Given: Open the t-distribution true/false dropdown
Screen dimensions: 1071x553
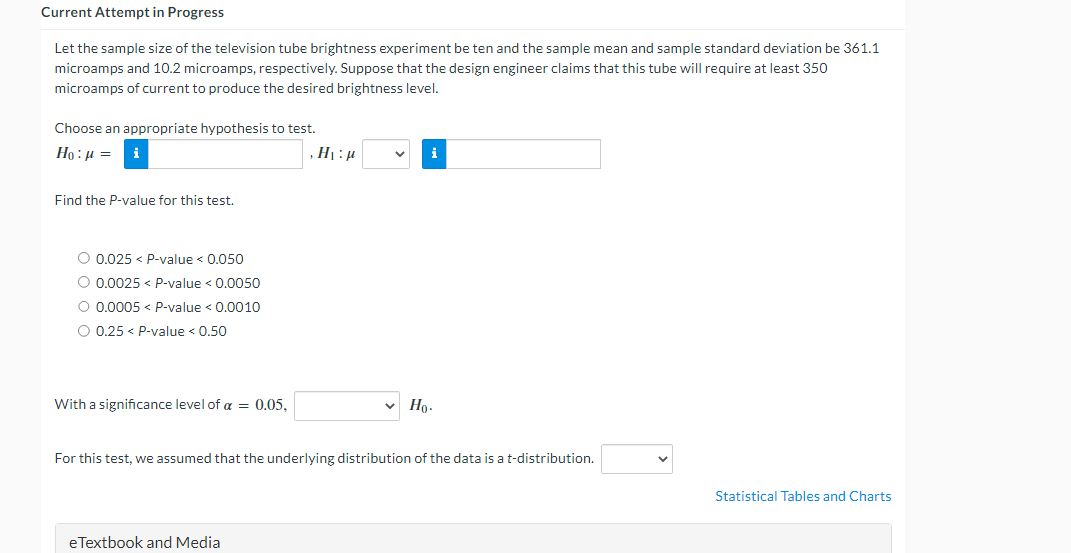Looking at the screenshot, I should [637, 459].
